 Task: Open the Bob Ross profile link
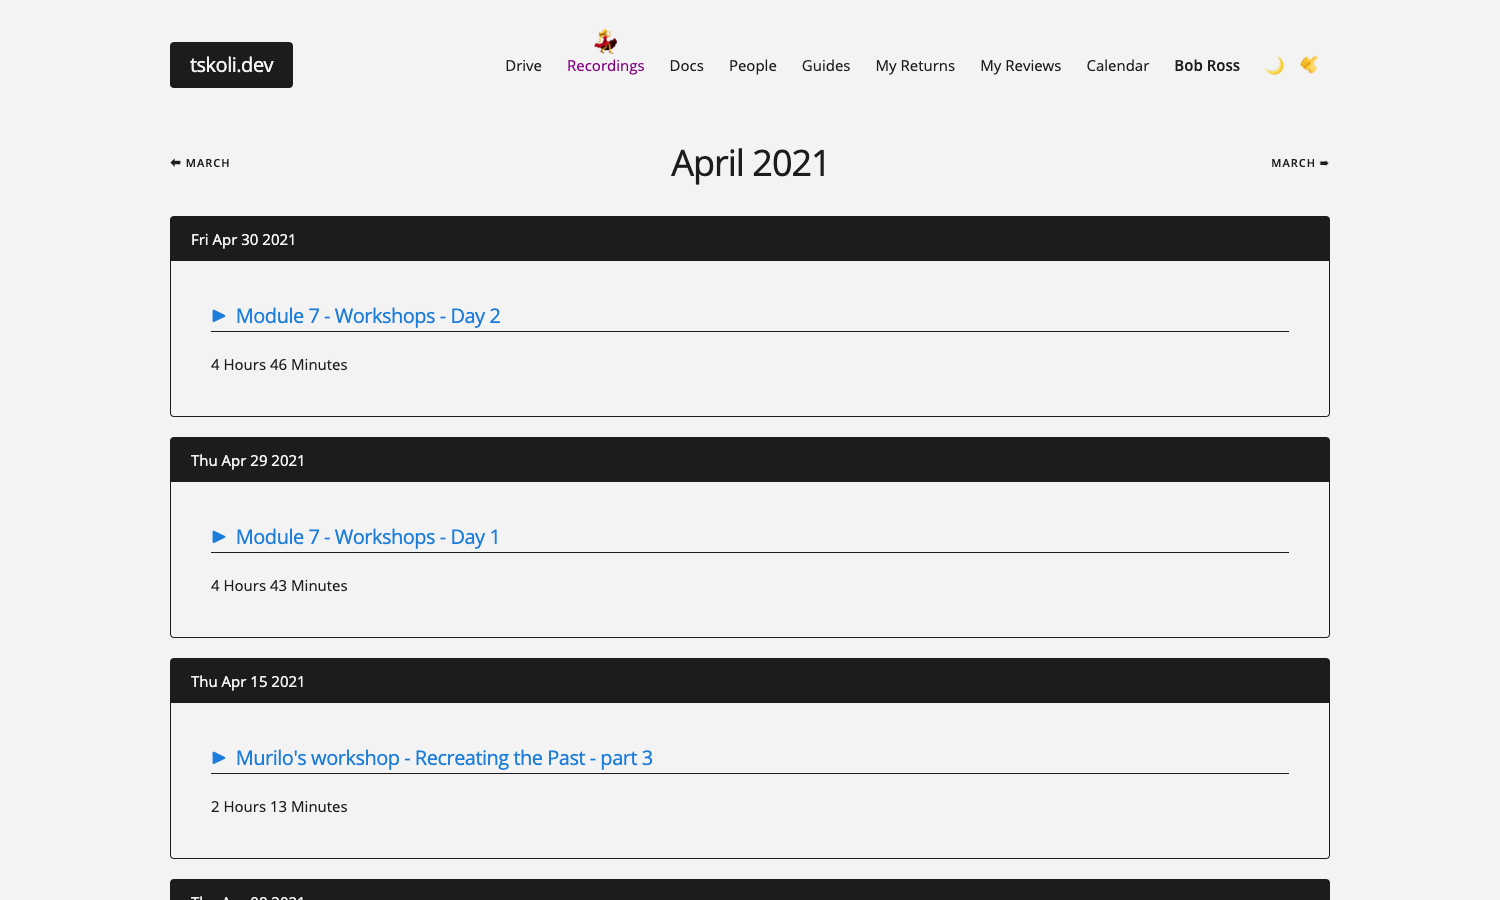1206,66
